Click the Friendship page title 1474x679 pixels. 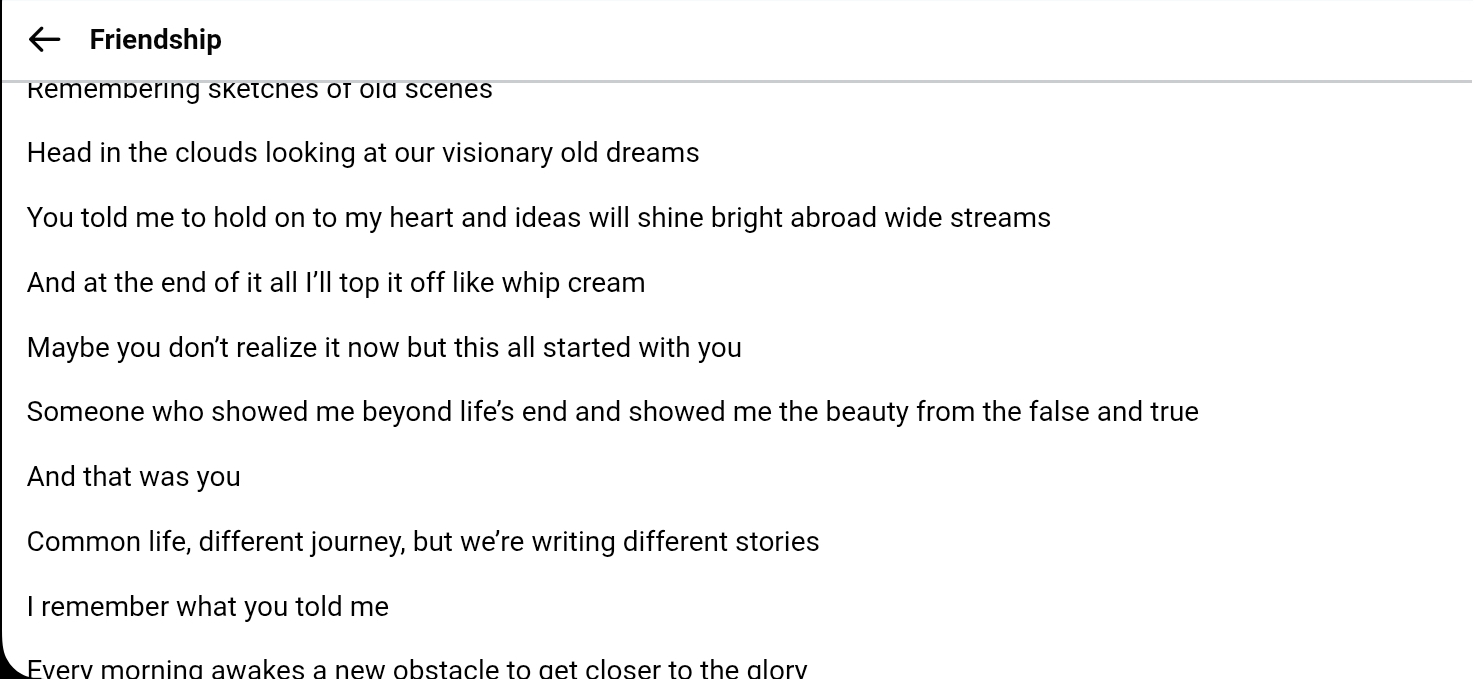pos(155,40)
